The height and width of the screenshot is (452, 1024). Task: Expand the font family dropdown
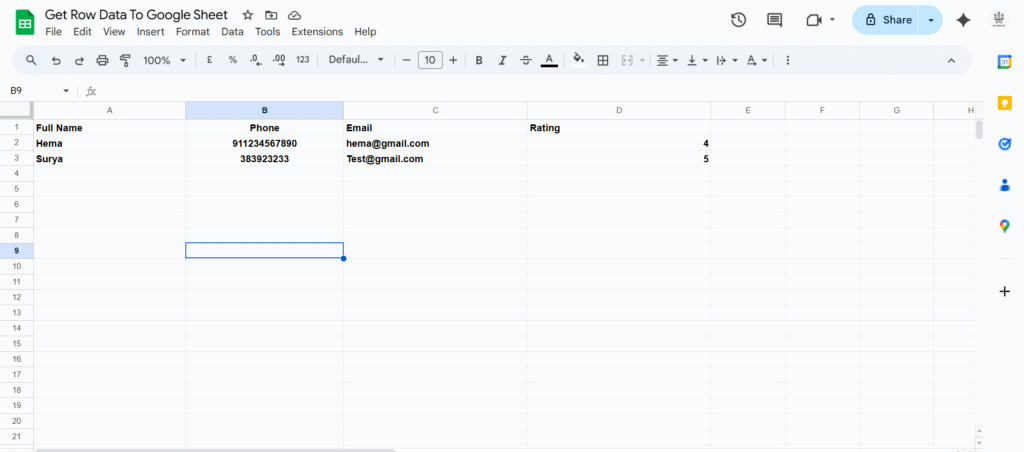tap(356, 60)
